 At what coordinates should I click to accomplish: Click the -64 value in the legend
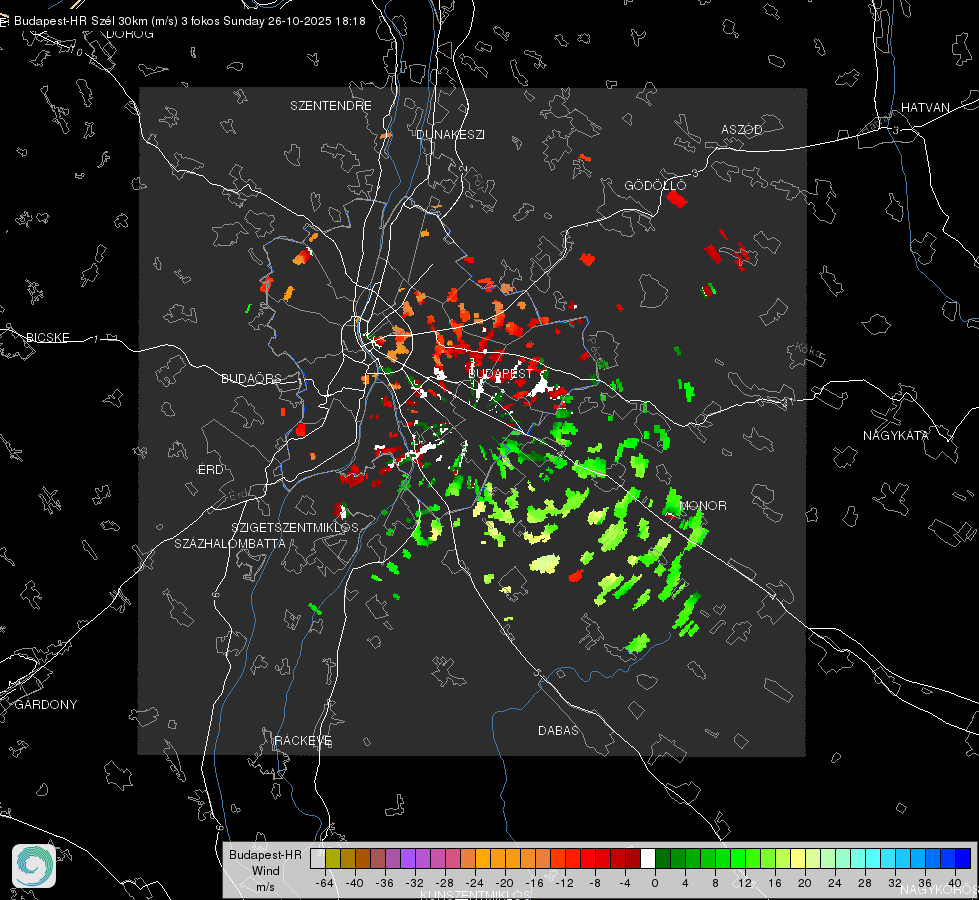pos(324,883)
